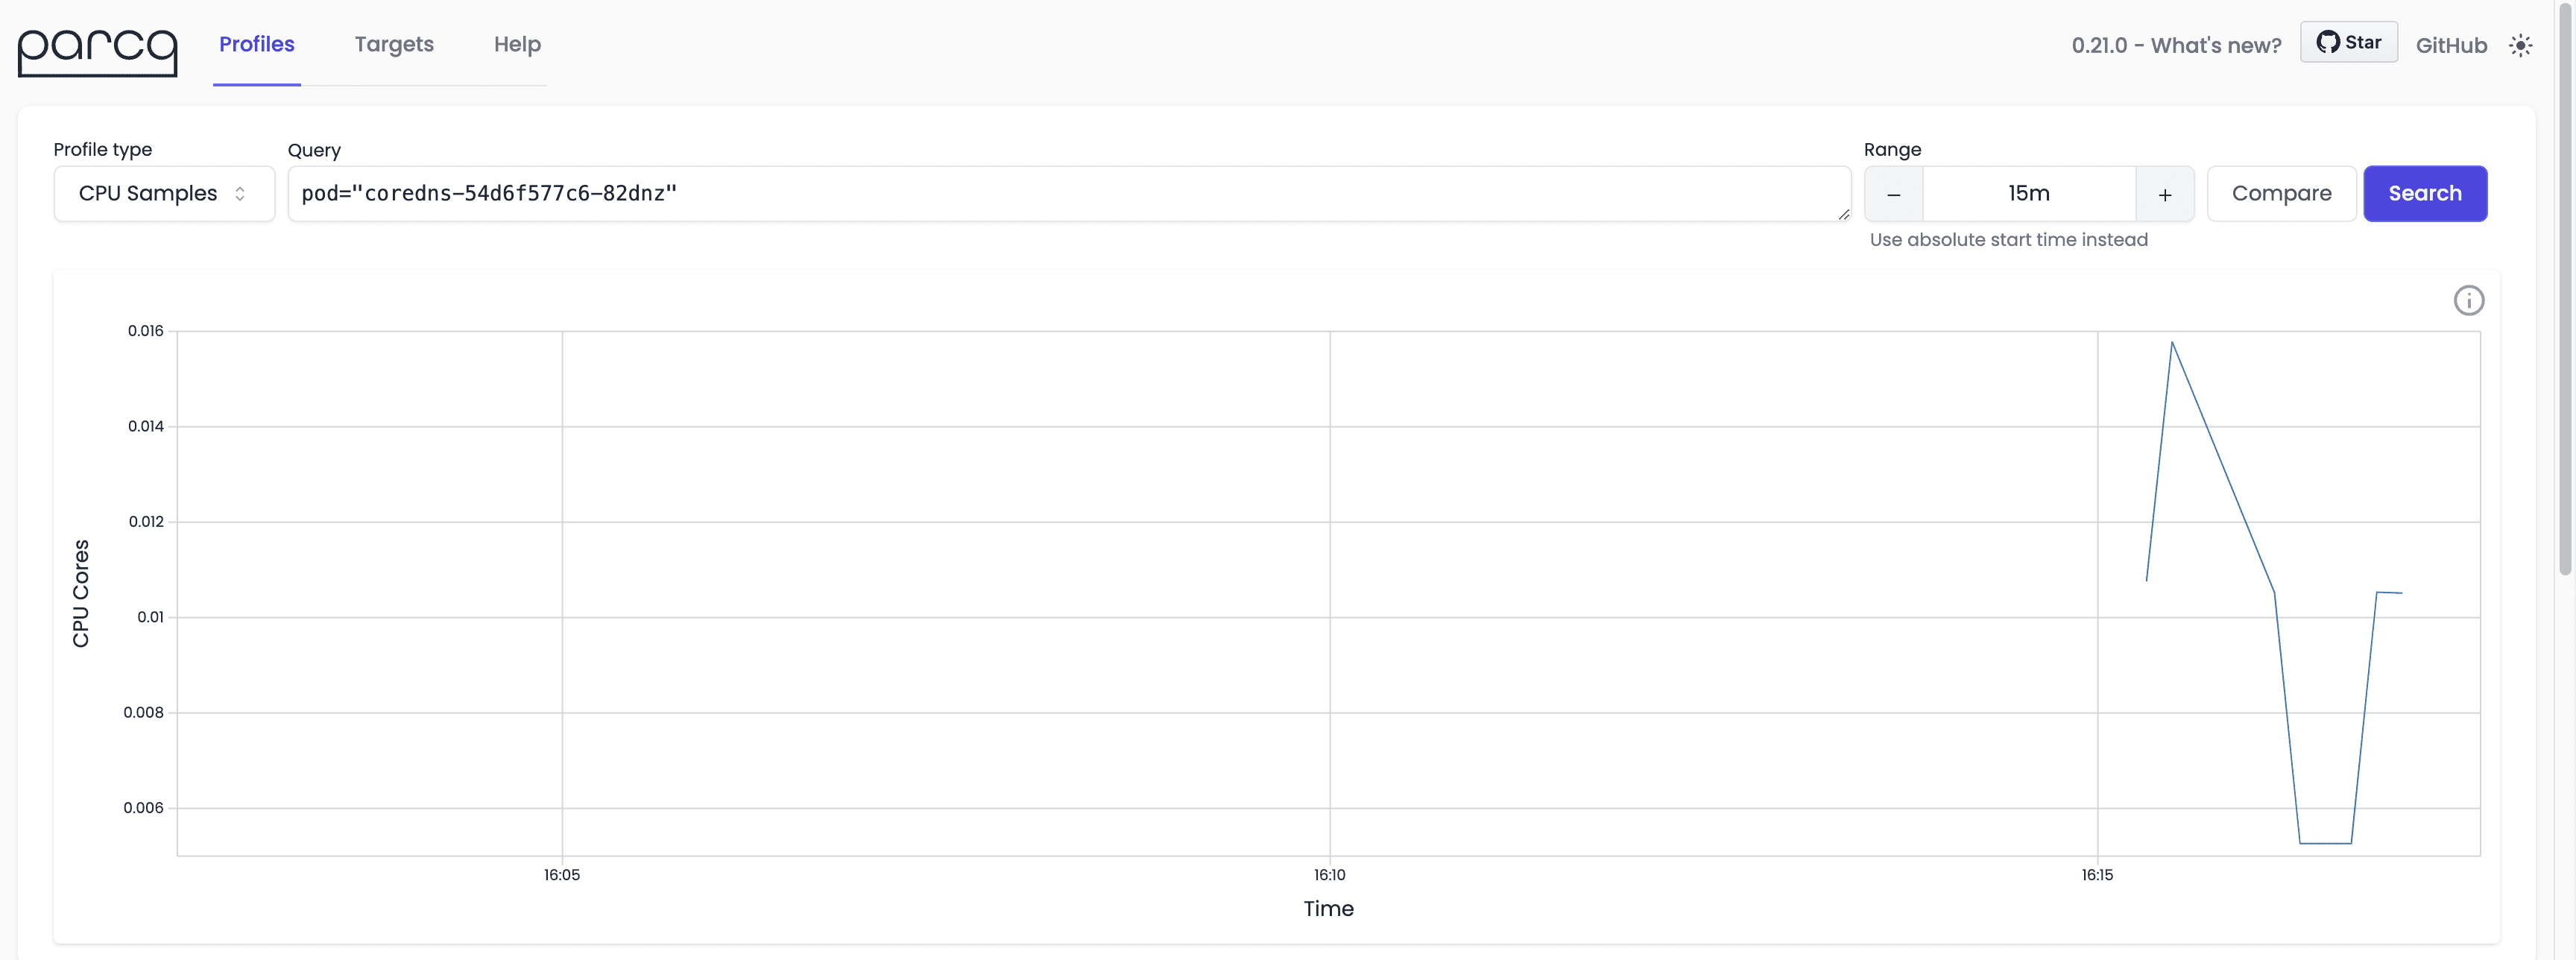Click the GitHub Star icon button
Viewport: 2576px width, 960px height.
(x=2349, y=42)
